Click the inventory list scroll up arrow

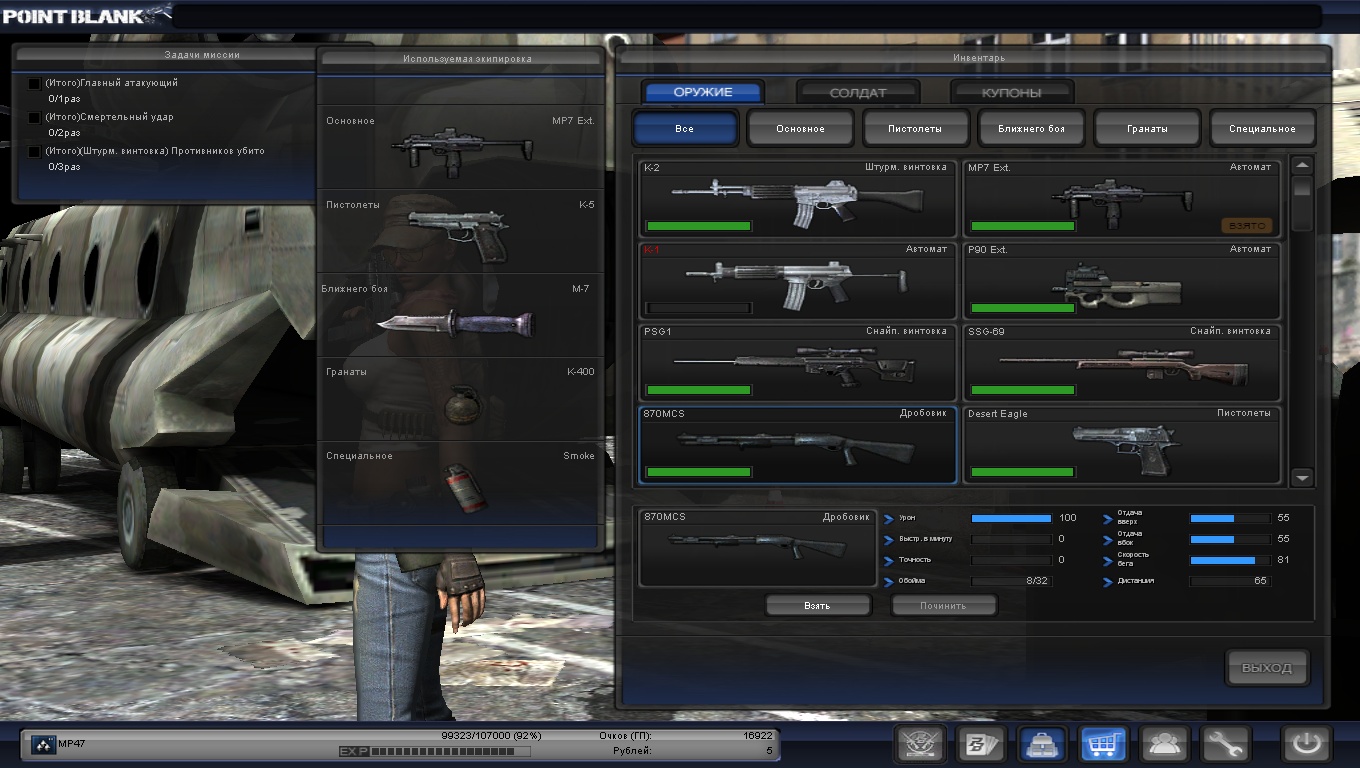pos(1302,165)
